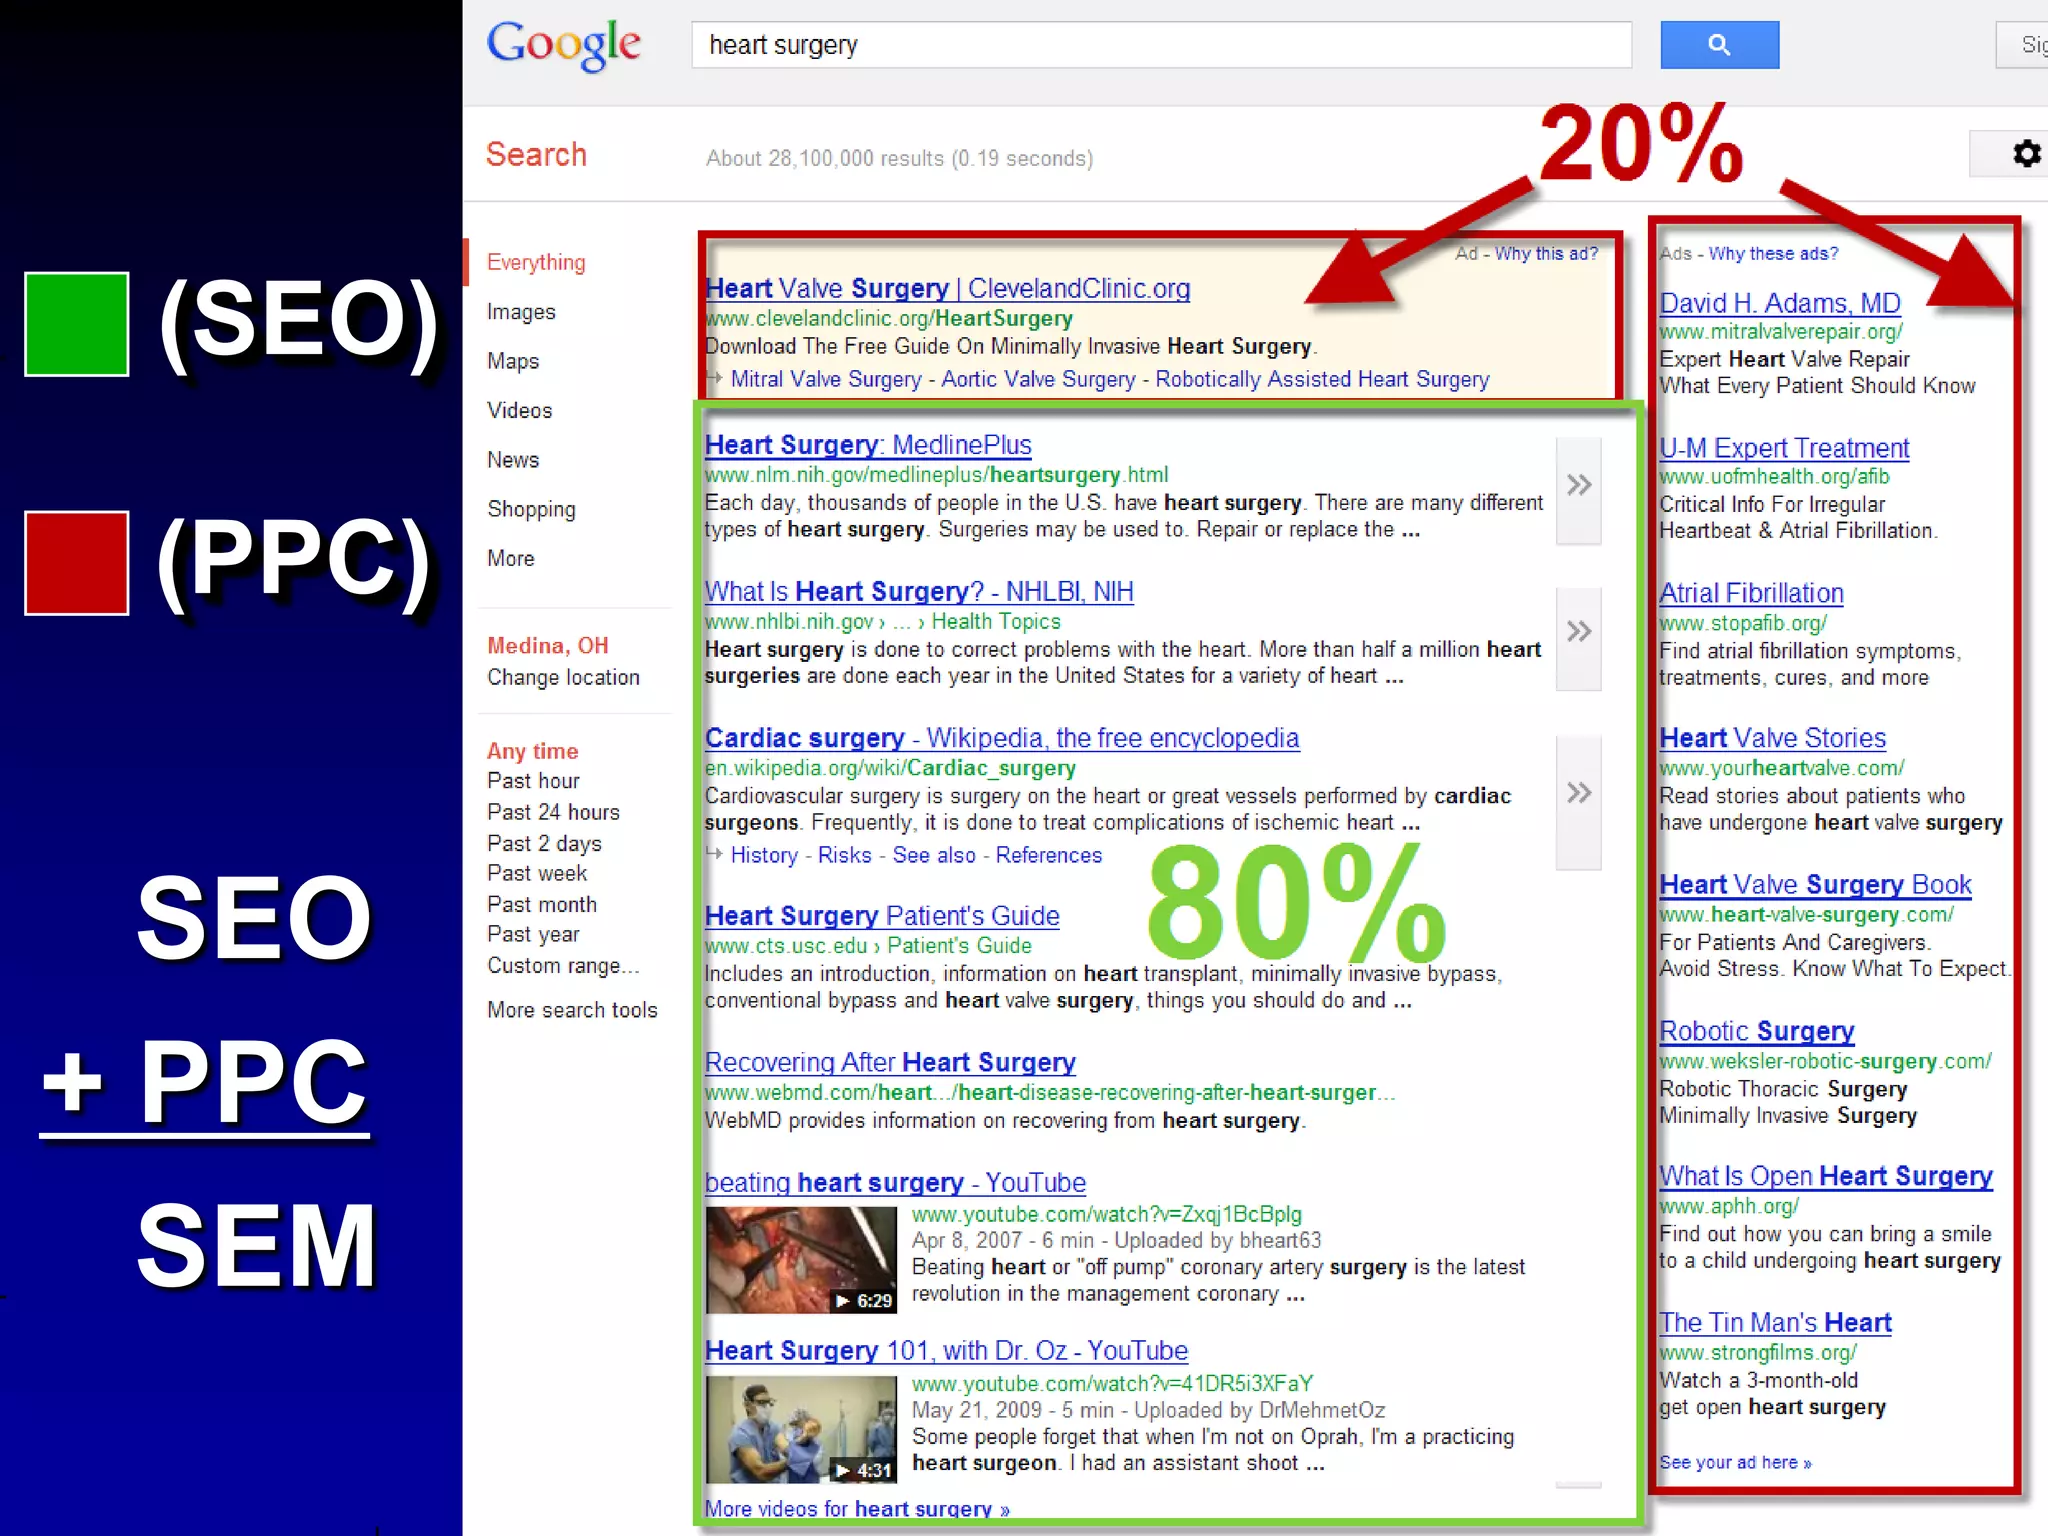The width and height of the screenshot is (2048, 1536).
Task: Open Aortic Valve Surgery sitelink
Action: tap(1038, 379)
